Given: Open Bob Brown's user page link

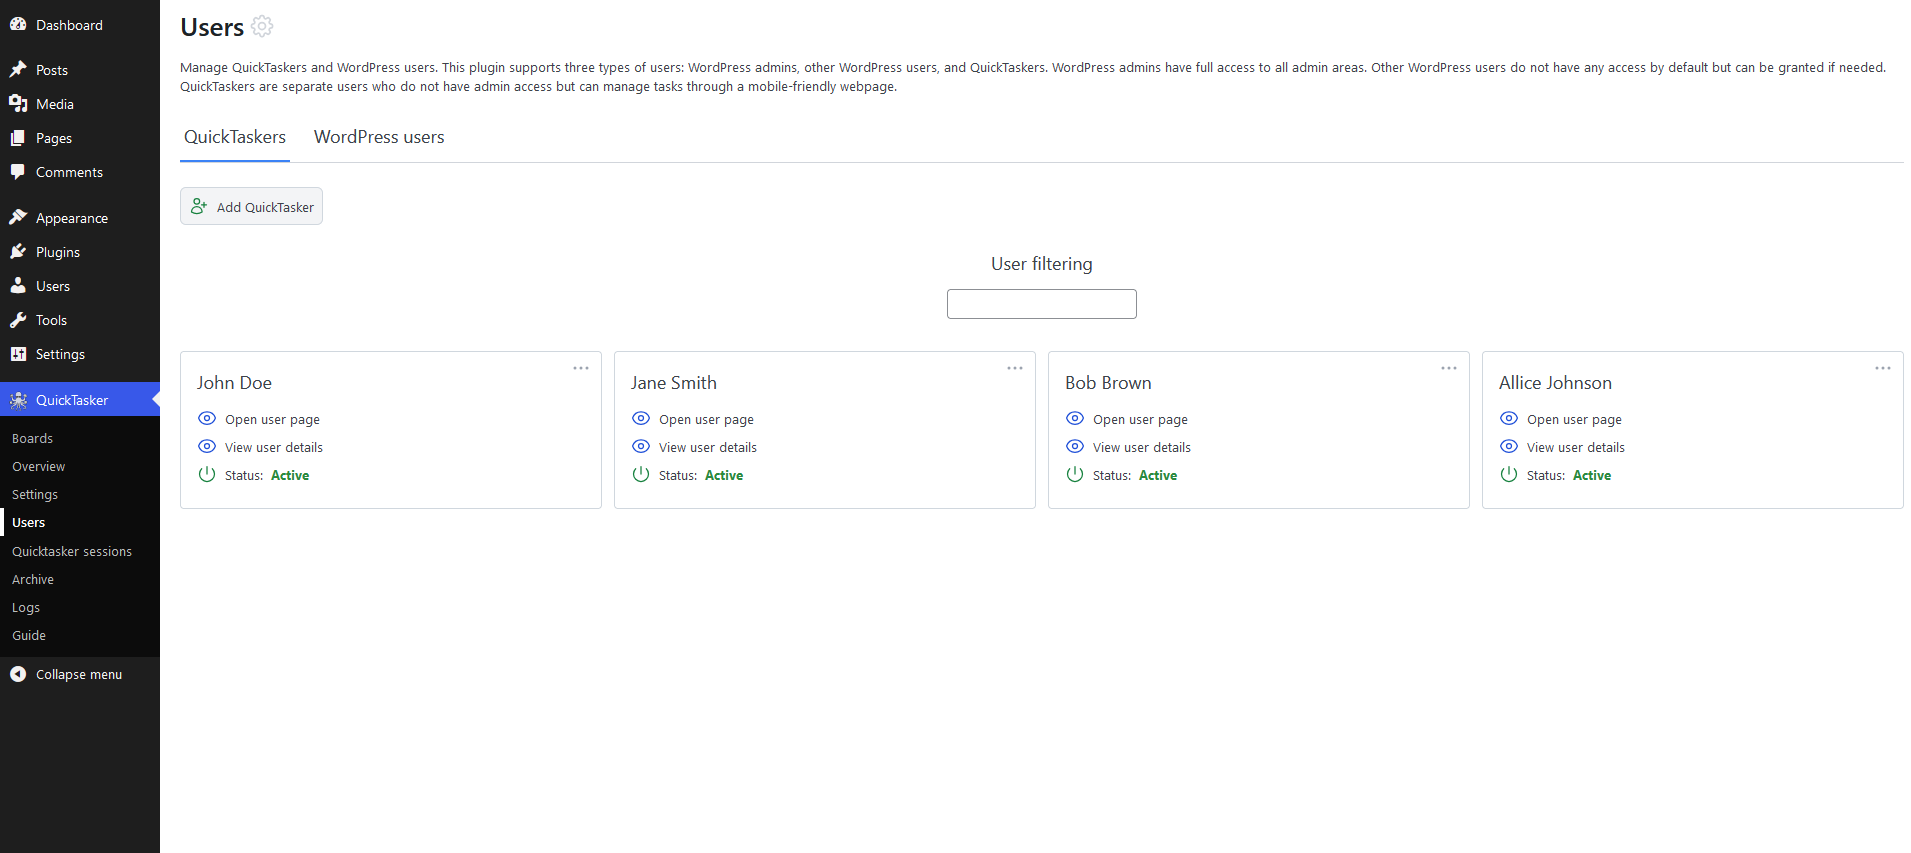Looking at the screenshot, I should coord(1140,419).
